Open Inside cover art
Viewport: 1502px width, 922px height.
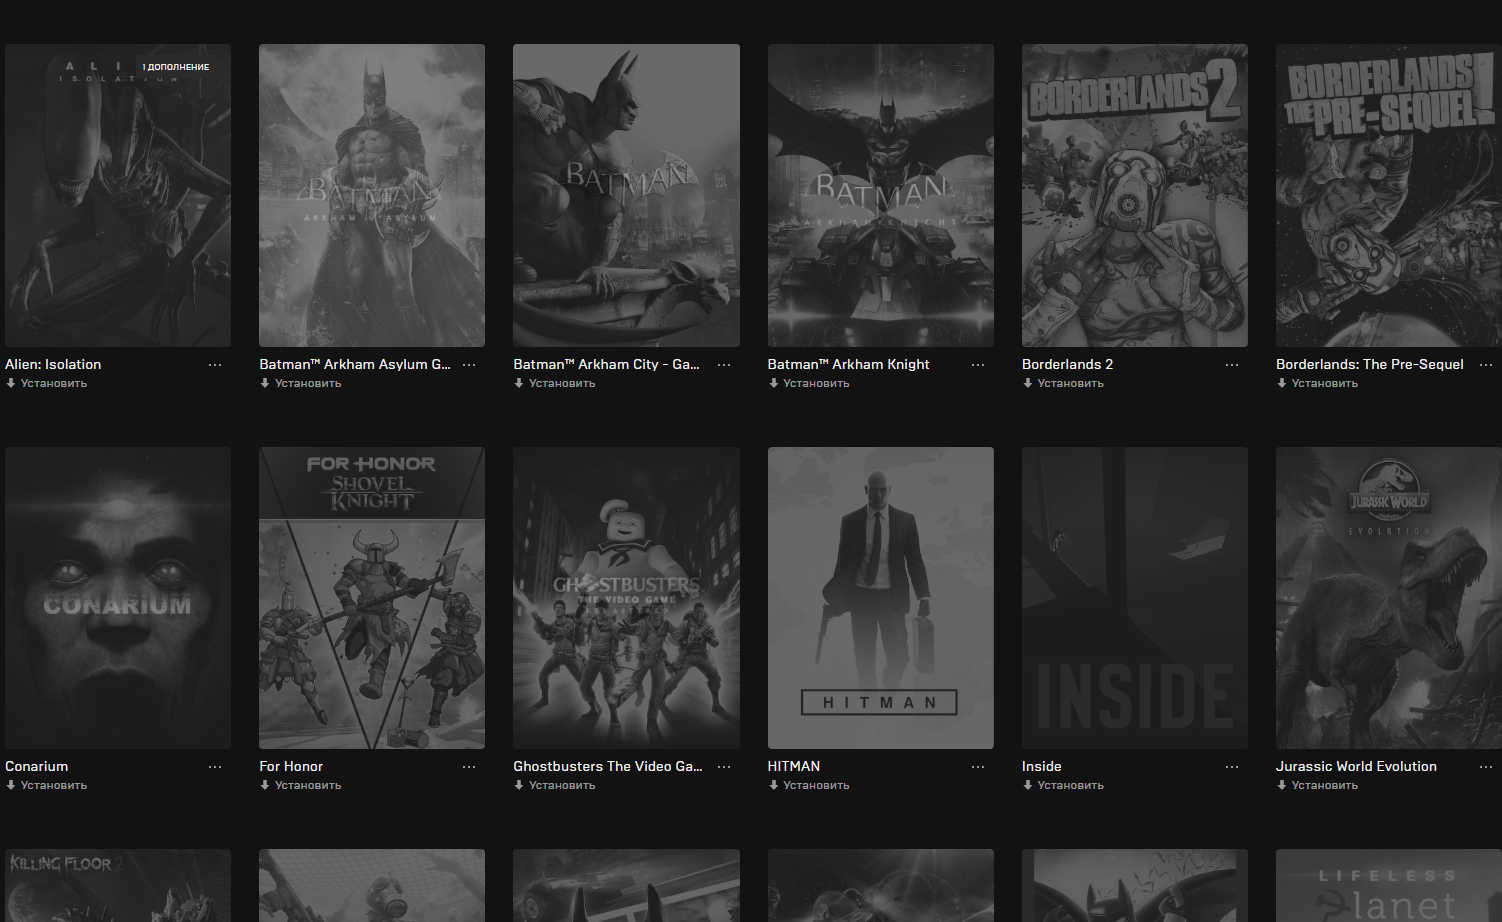1135,598
